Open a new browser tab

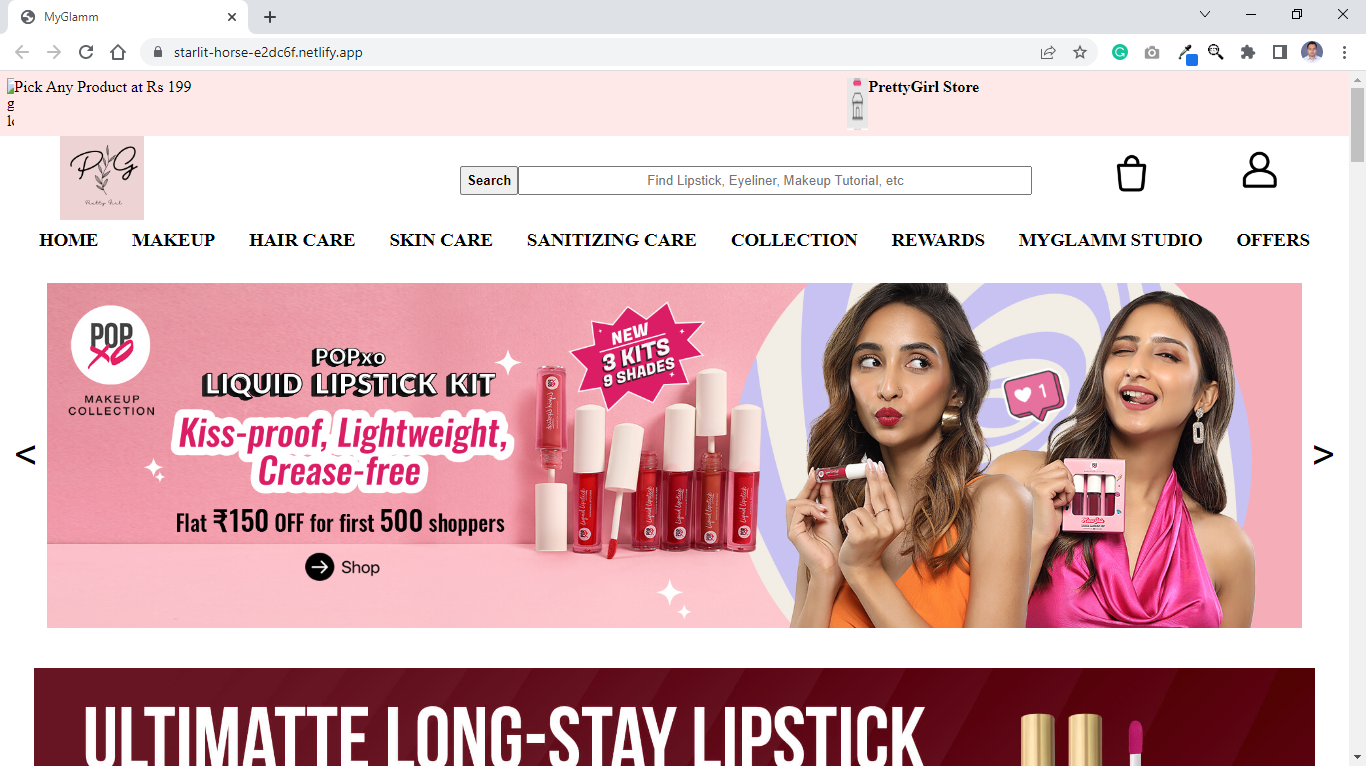[x=270, y=17]
